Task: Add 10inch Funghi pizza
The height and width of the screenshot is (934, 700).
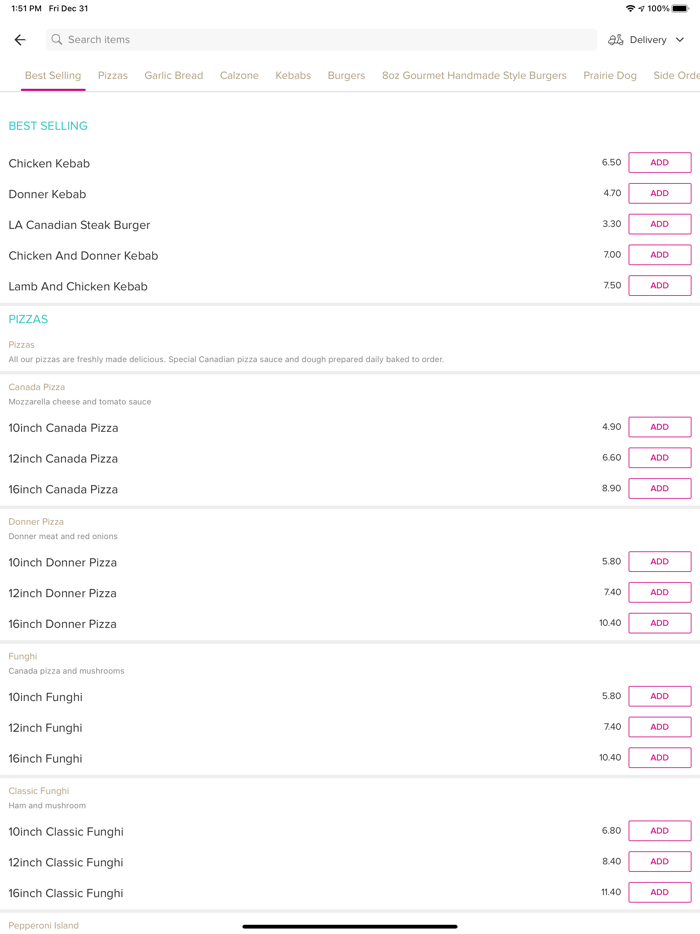Action: click(659, 696)
